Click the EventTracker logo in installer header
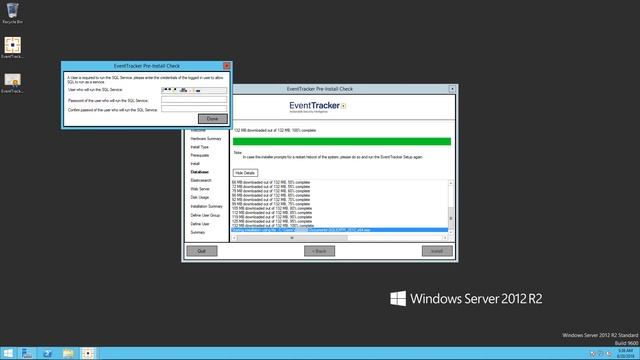Image resolution: width=640 pixels, height=360 pixels. [318, 107]
